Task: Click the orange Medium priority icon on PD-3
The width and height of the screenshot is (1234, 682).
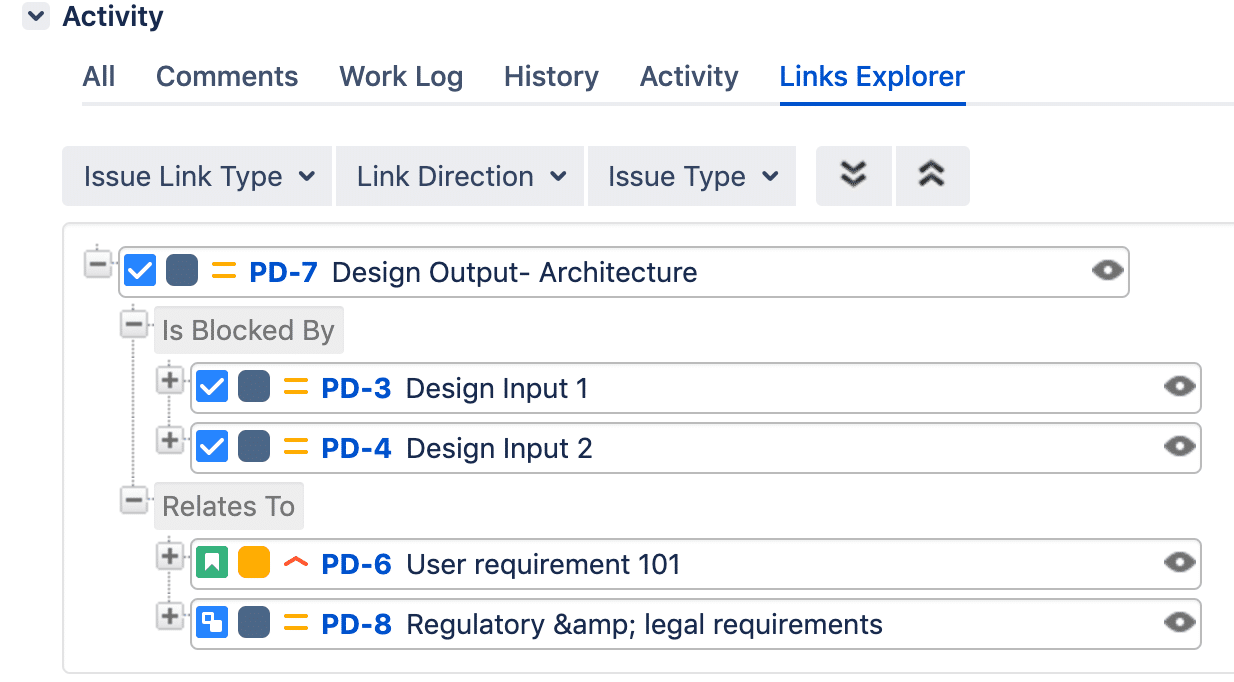Action: pos(293,387)
